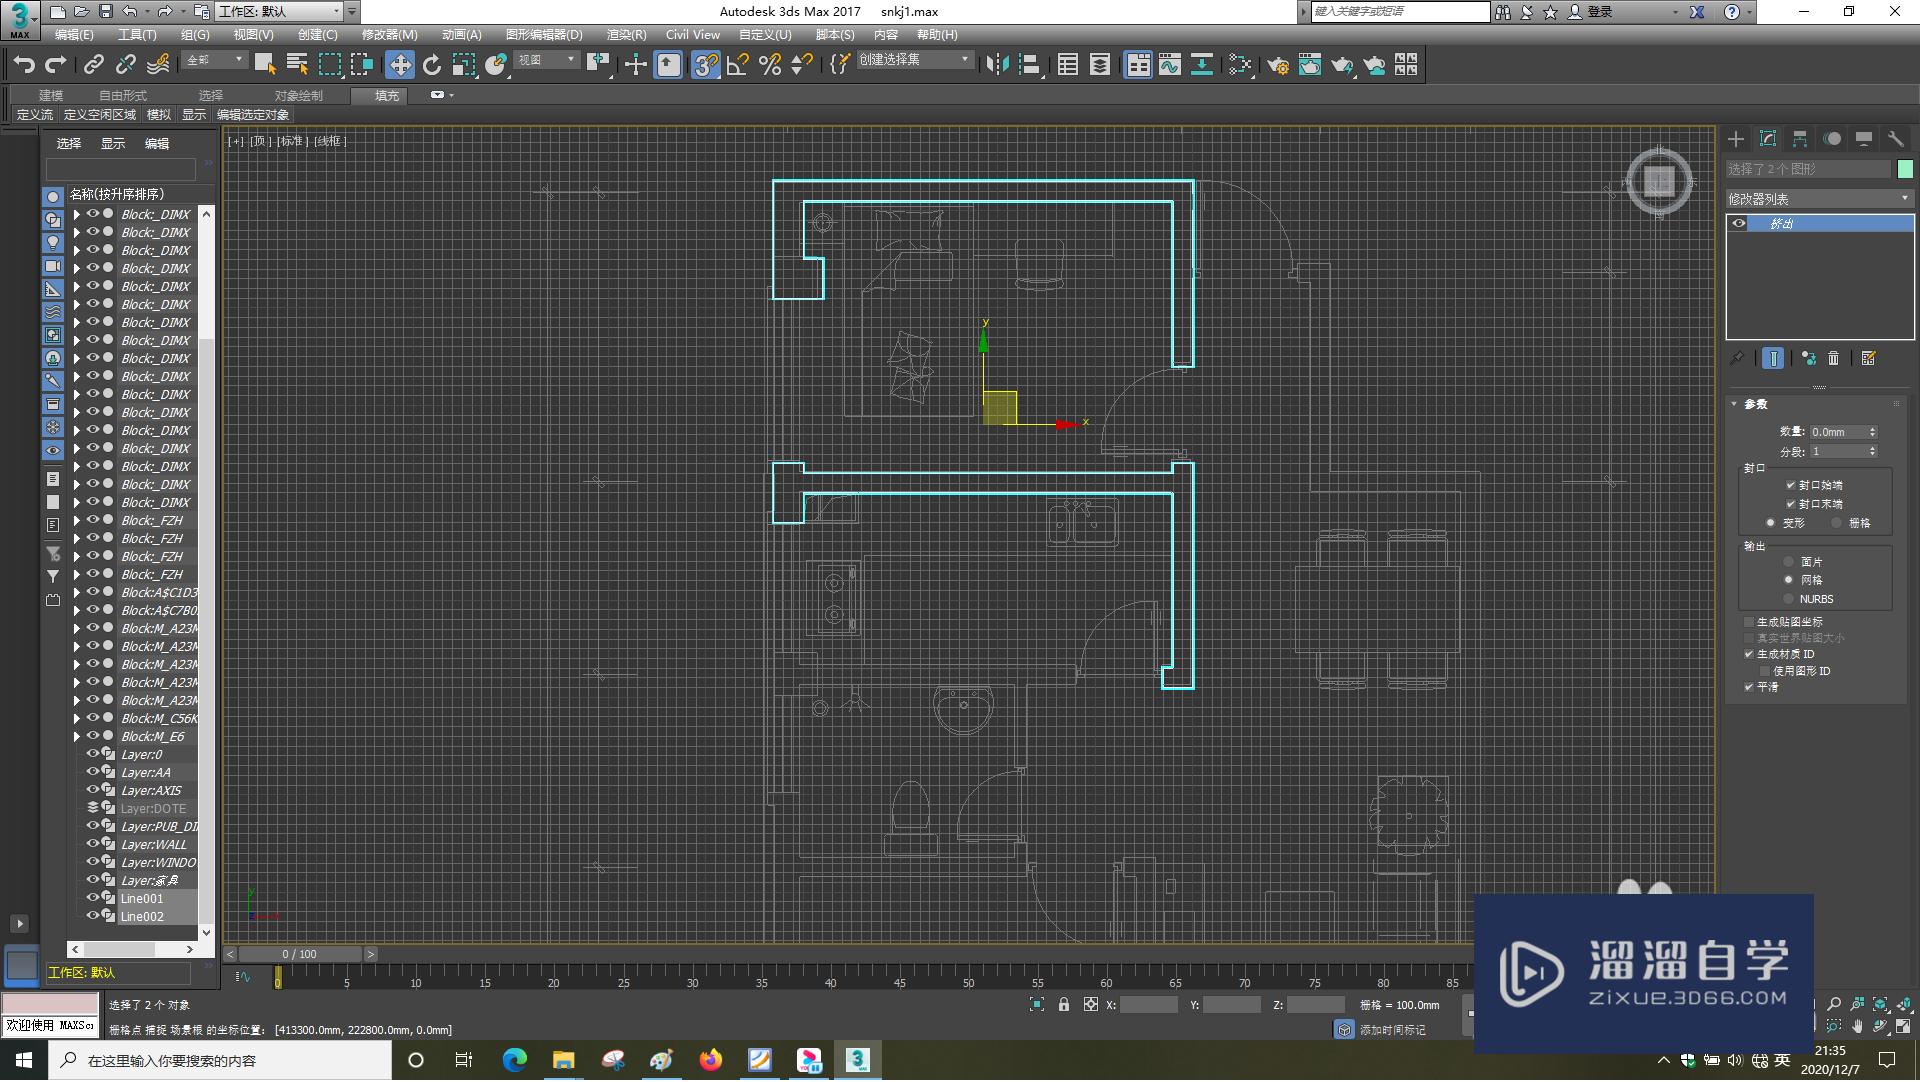The width and height of the screenshot is (1920, 1082).
Task: Open the Select by Name dialog
Action: click(x=297, y=65)
